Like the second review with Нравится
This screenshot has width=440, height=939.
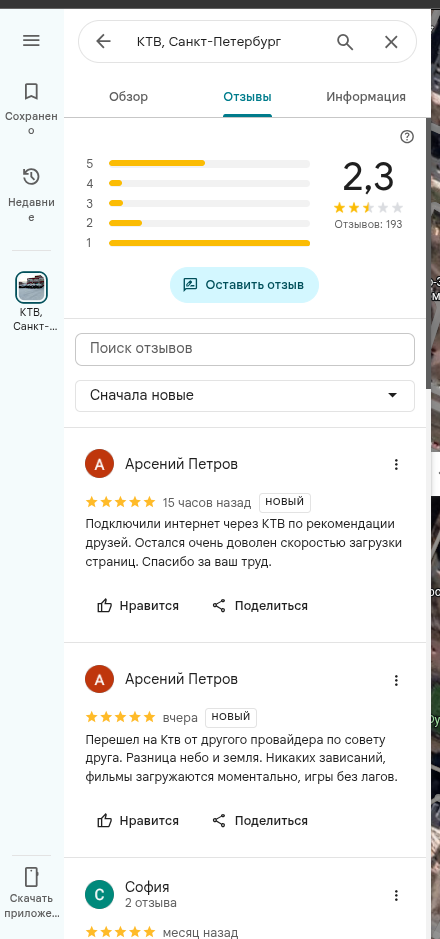pyautogui.click(x=138, y=820)
